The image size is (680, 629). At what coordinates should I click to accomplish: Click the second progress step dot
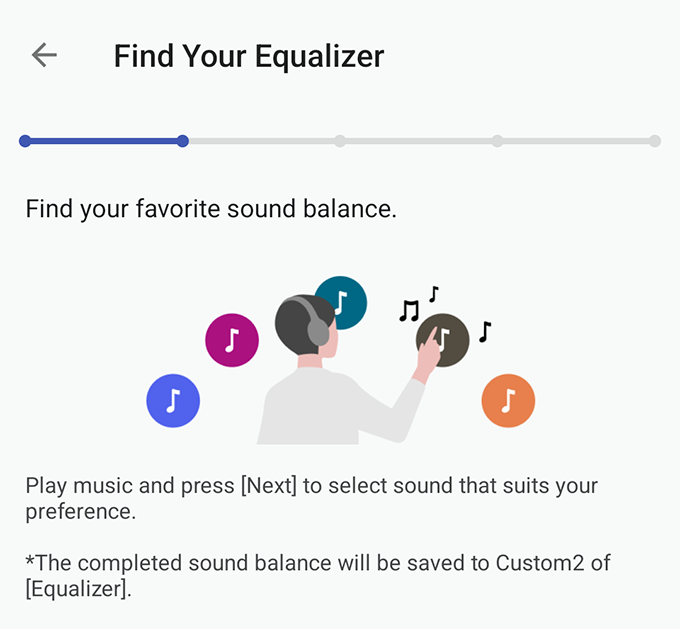183,141
